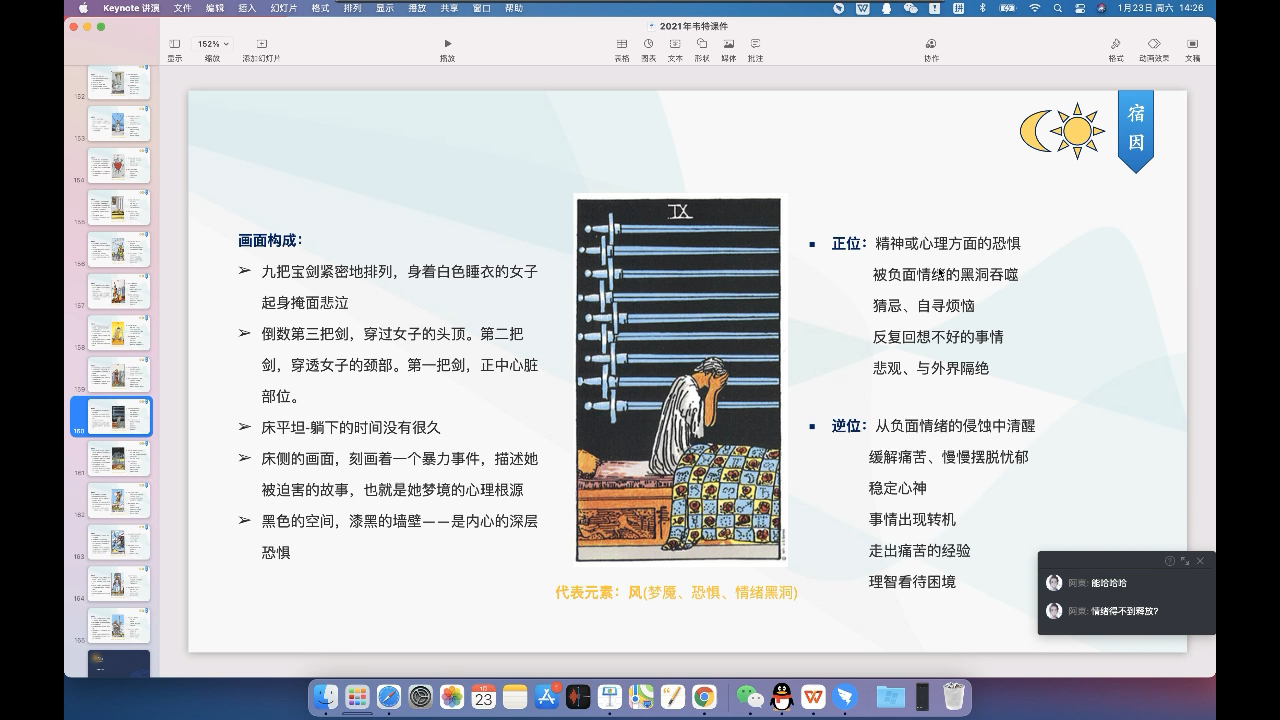The height and width of the screenshot is (720, 1280).
Task: Insert a text box (文本)
Action: [x=675, y=50]
